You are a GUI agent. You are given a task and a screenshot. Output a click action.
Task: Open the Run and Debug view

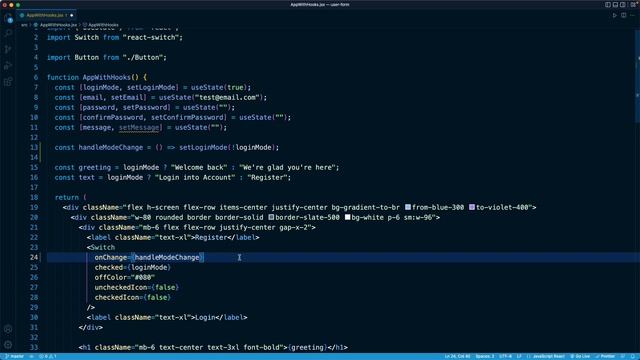(x=8, y=65)
